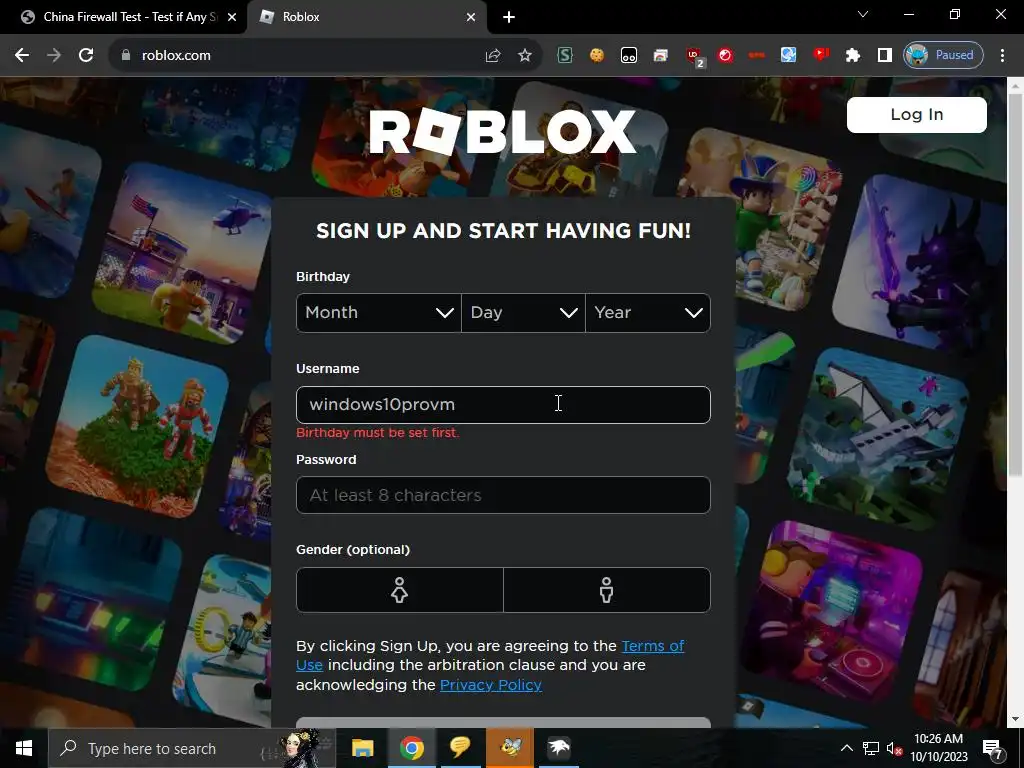This screenshot has width=1024, height=768.
Task: View site info via lock icon
Action: [126, 56]
